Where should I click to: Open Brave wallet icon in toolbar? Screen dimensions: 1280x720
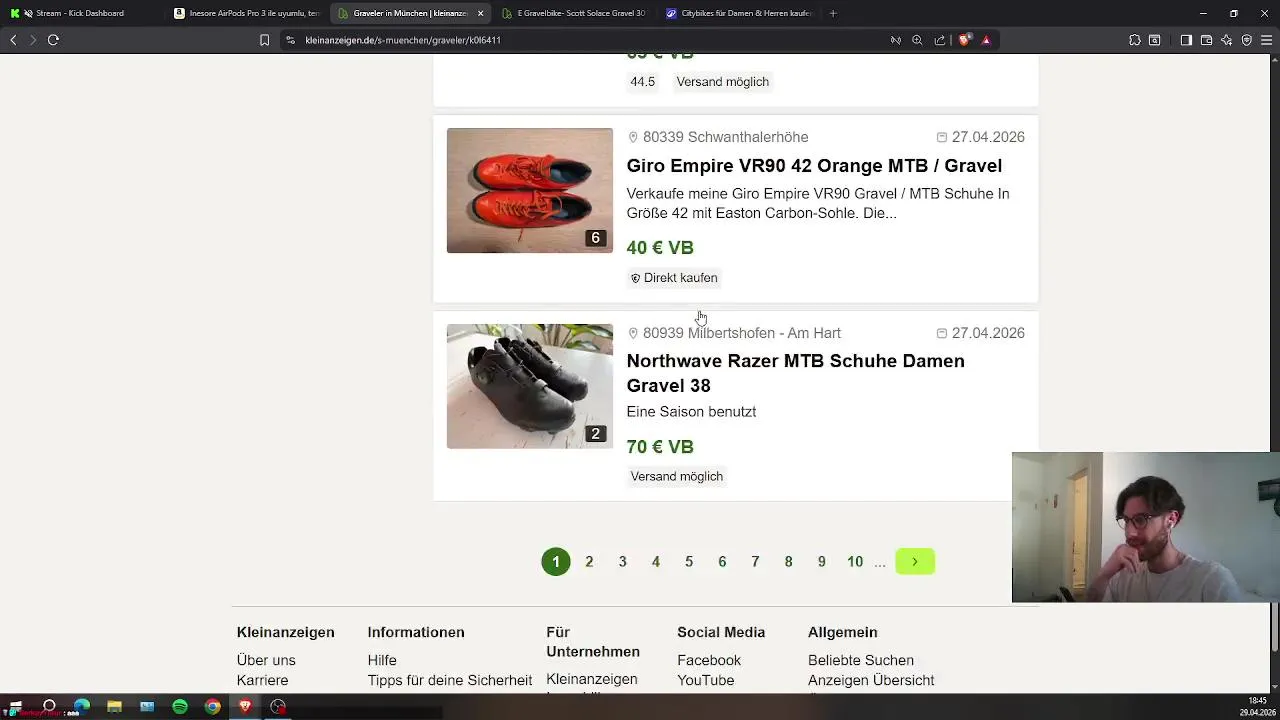[1206, 40]
